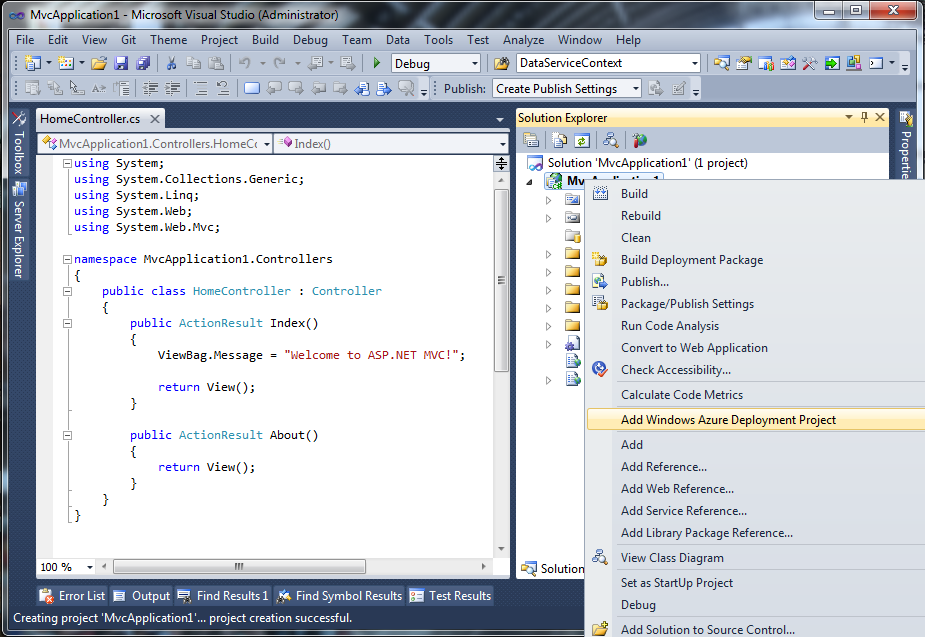Viewport: 925px width, 637px height.
Task: Open Solution Explorer from the toolbar icon
Action: [x=721, y=63]
